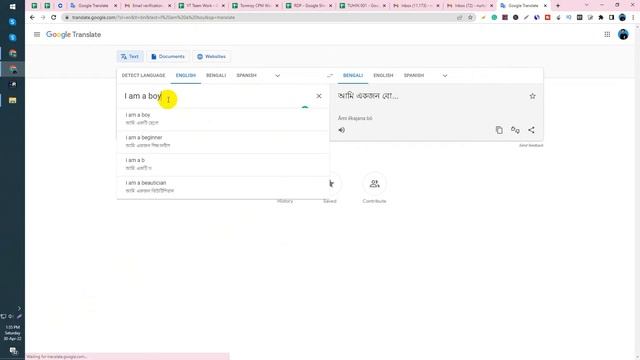The height and width of the screenshot is (360, 640).
Task: Select Bengali as target language
Action: tap(353, 76)
